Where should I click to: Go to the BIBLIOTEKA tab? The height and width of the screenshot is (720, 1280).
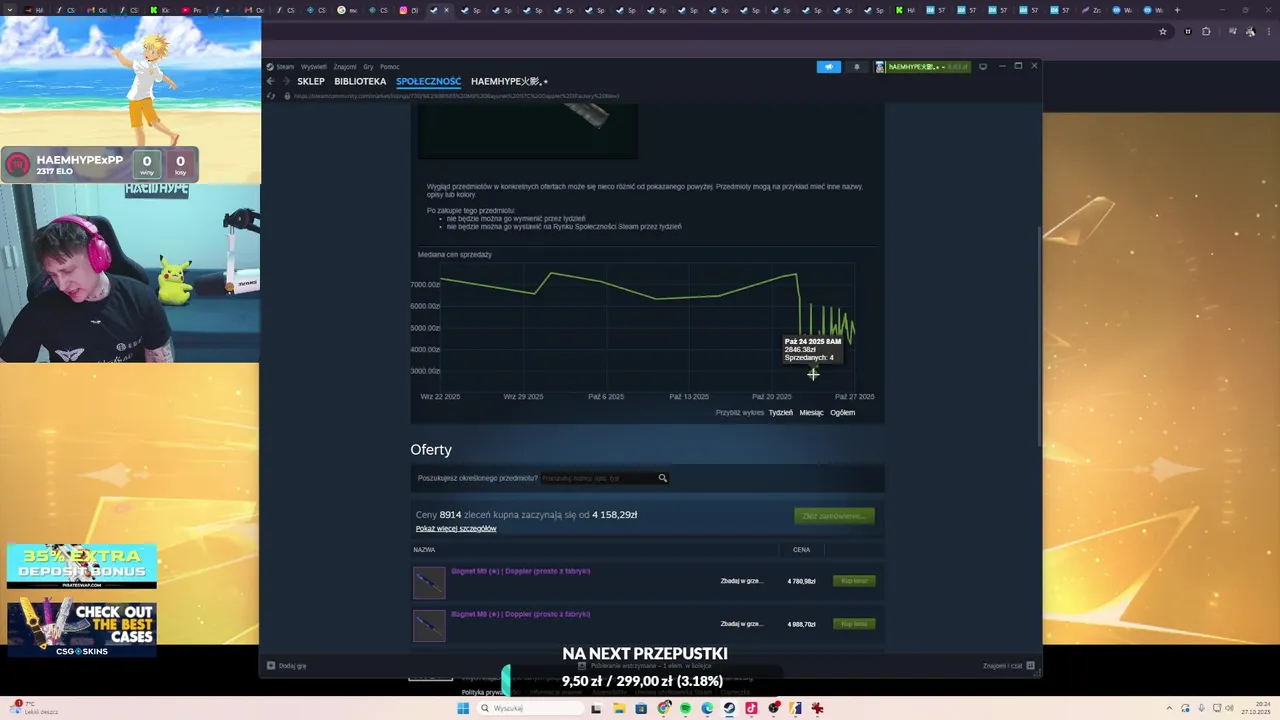[x=360, y=81]
